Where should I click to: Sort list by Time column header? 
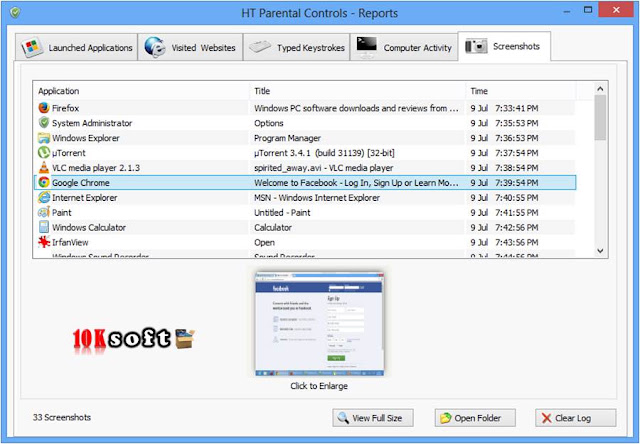pyautogui.click(x=520, y=91)
